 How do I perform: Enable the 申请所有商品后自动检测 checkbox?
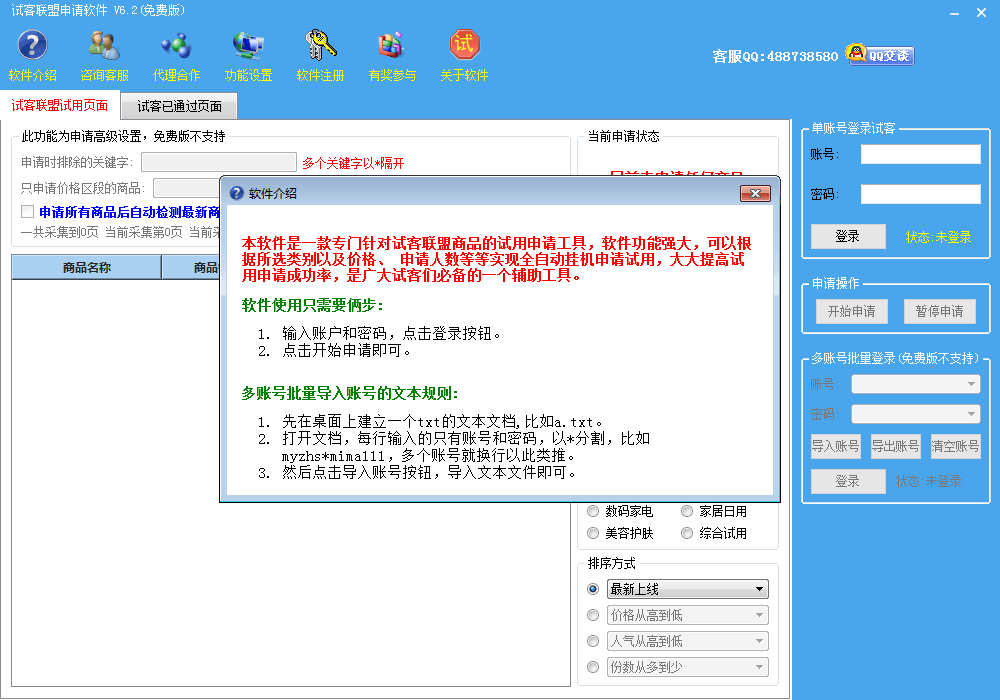(x=28, y=212)
